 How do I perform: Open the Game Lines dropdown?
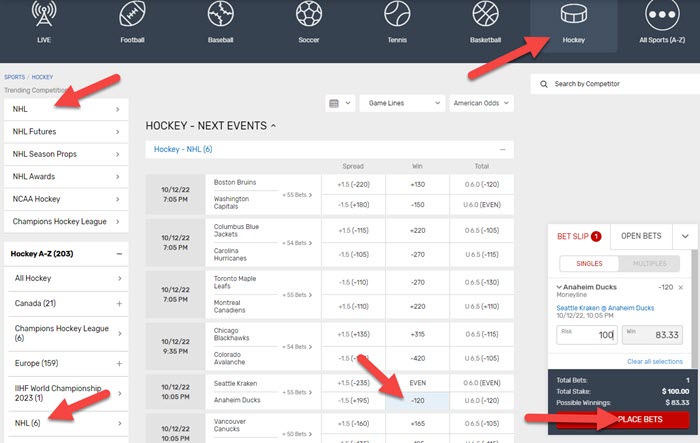click(402, 103)
